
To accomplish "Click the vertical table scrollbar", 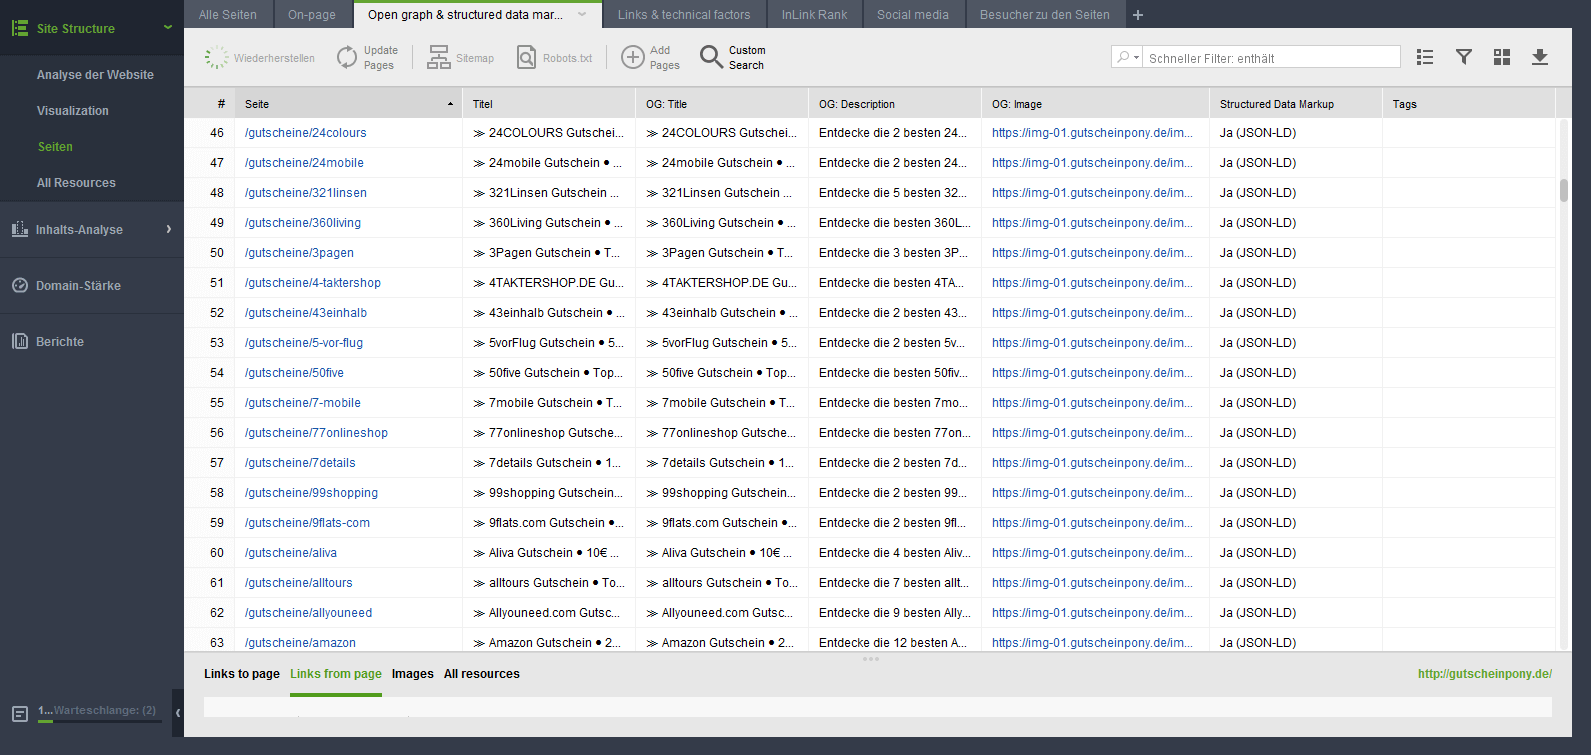I will pos(1564,190).
